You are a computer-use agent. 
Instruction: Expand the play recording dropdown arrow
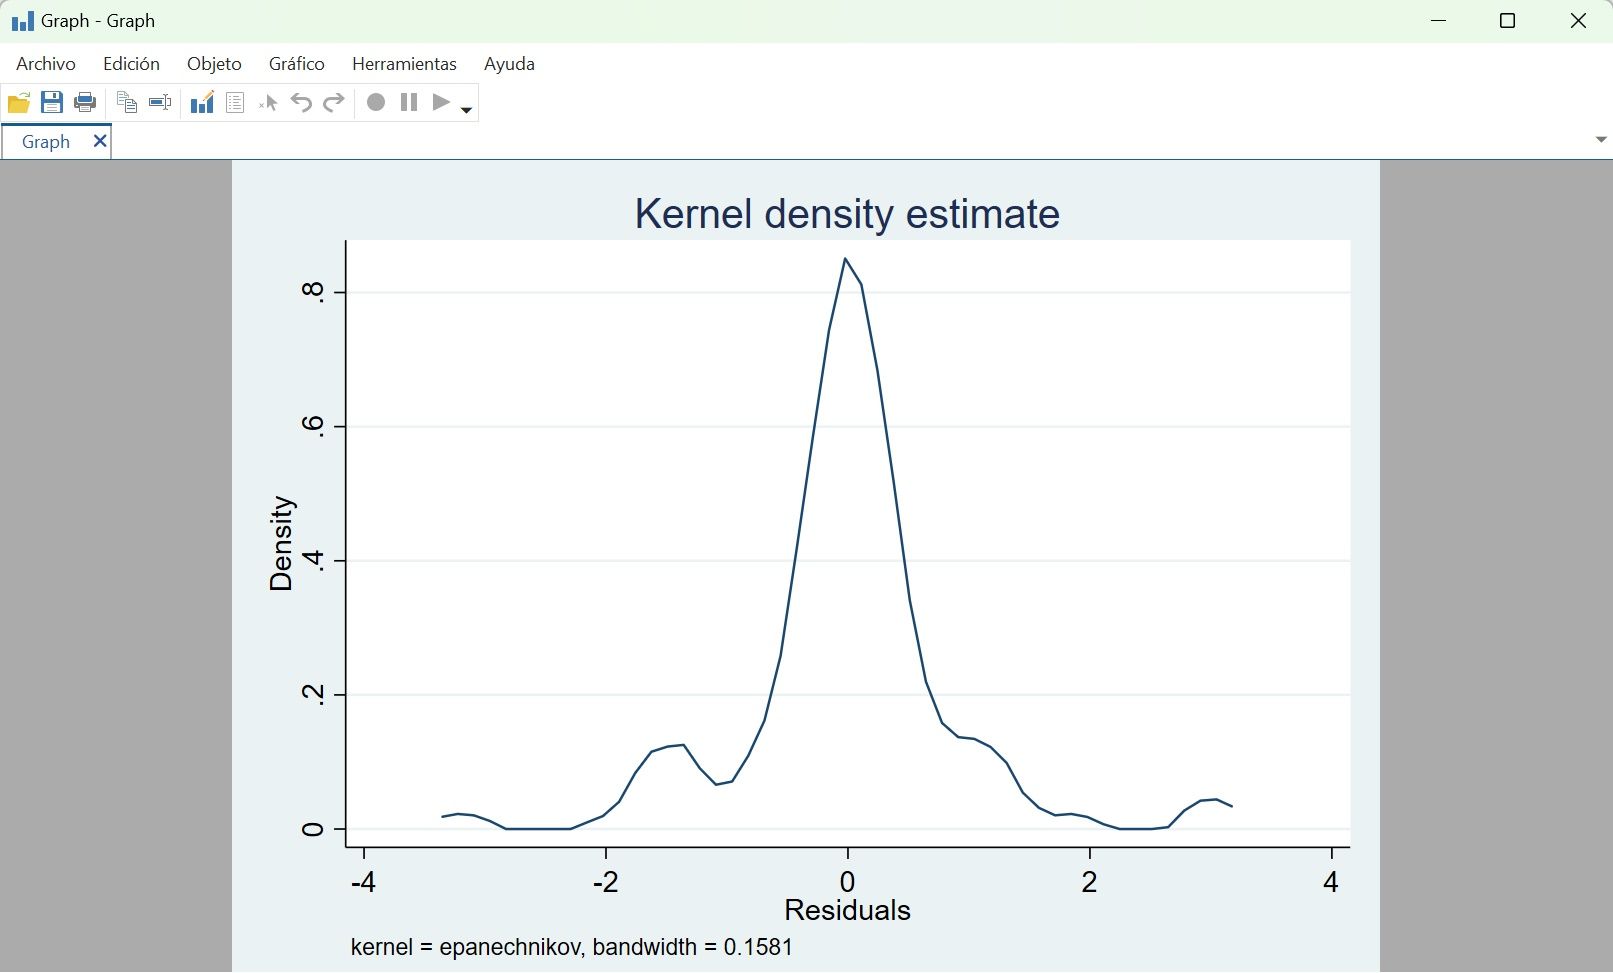pyautogui.click(x=467, y=109)
